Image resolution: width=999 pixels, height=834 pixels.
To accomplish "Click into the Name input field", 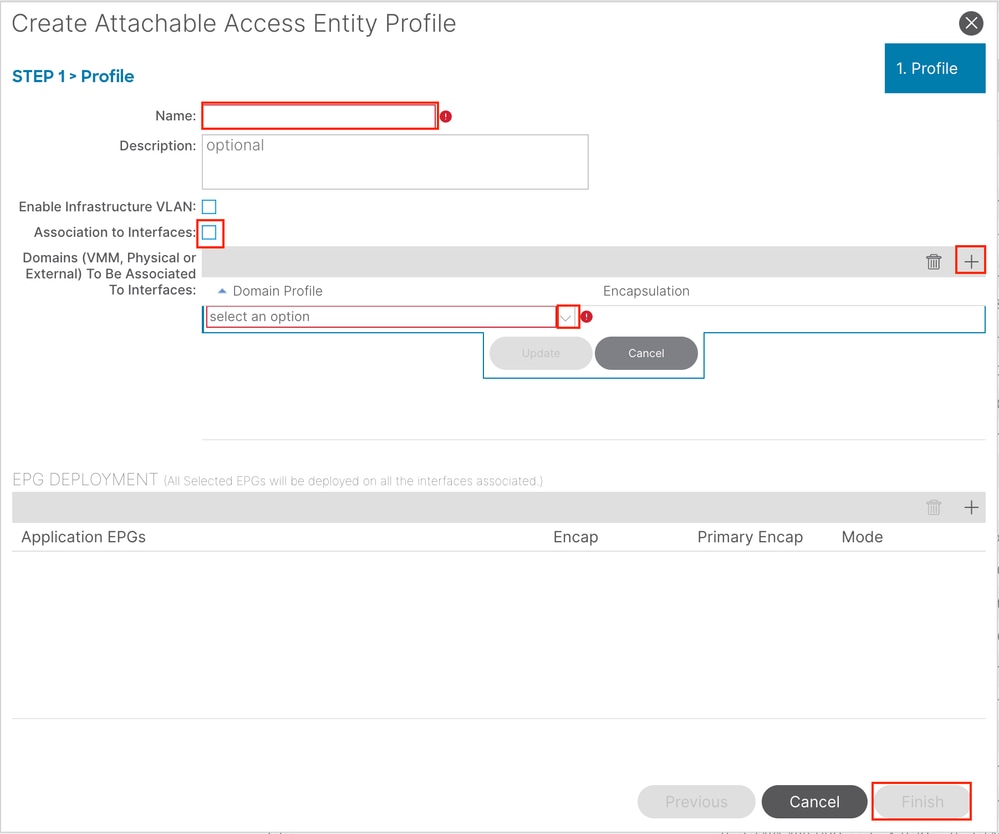I will tap(320, 117).
